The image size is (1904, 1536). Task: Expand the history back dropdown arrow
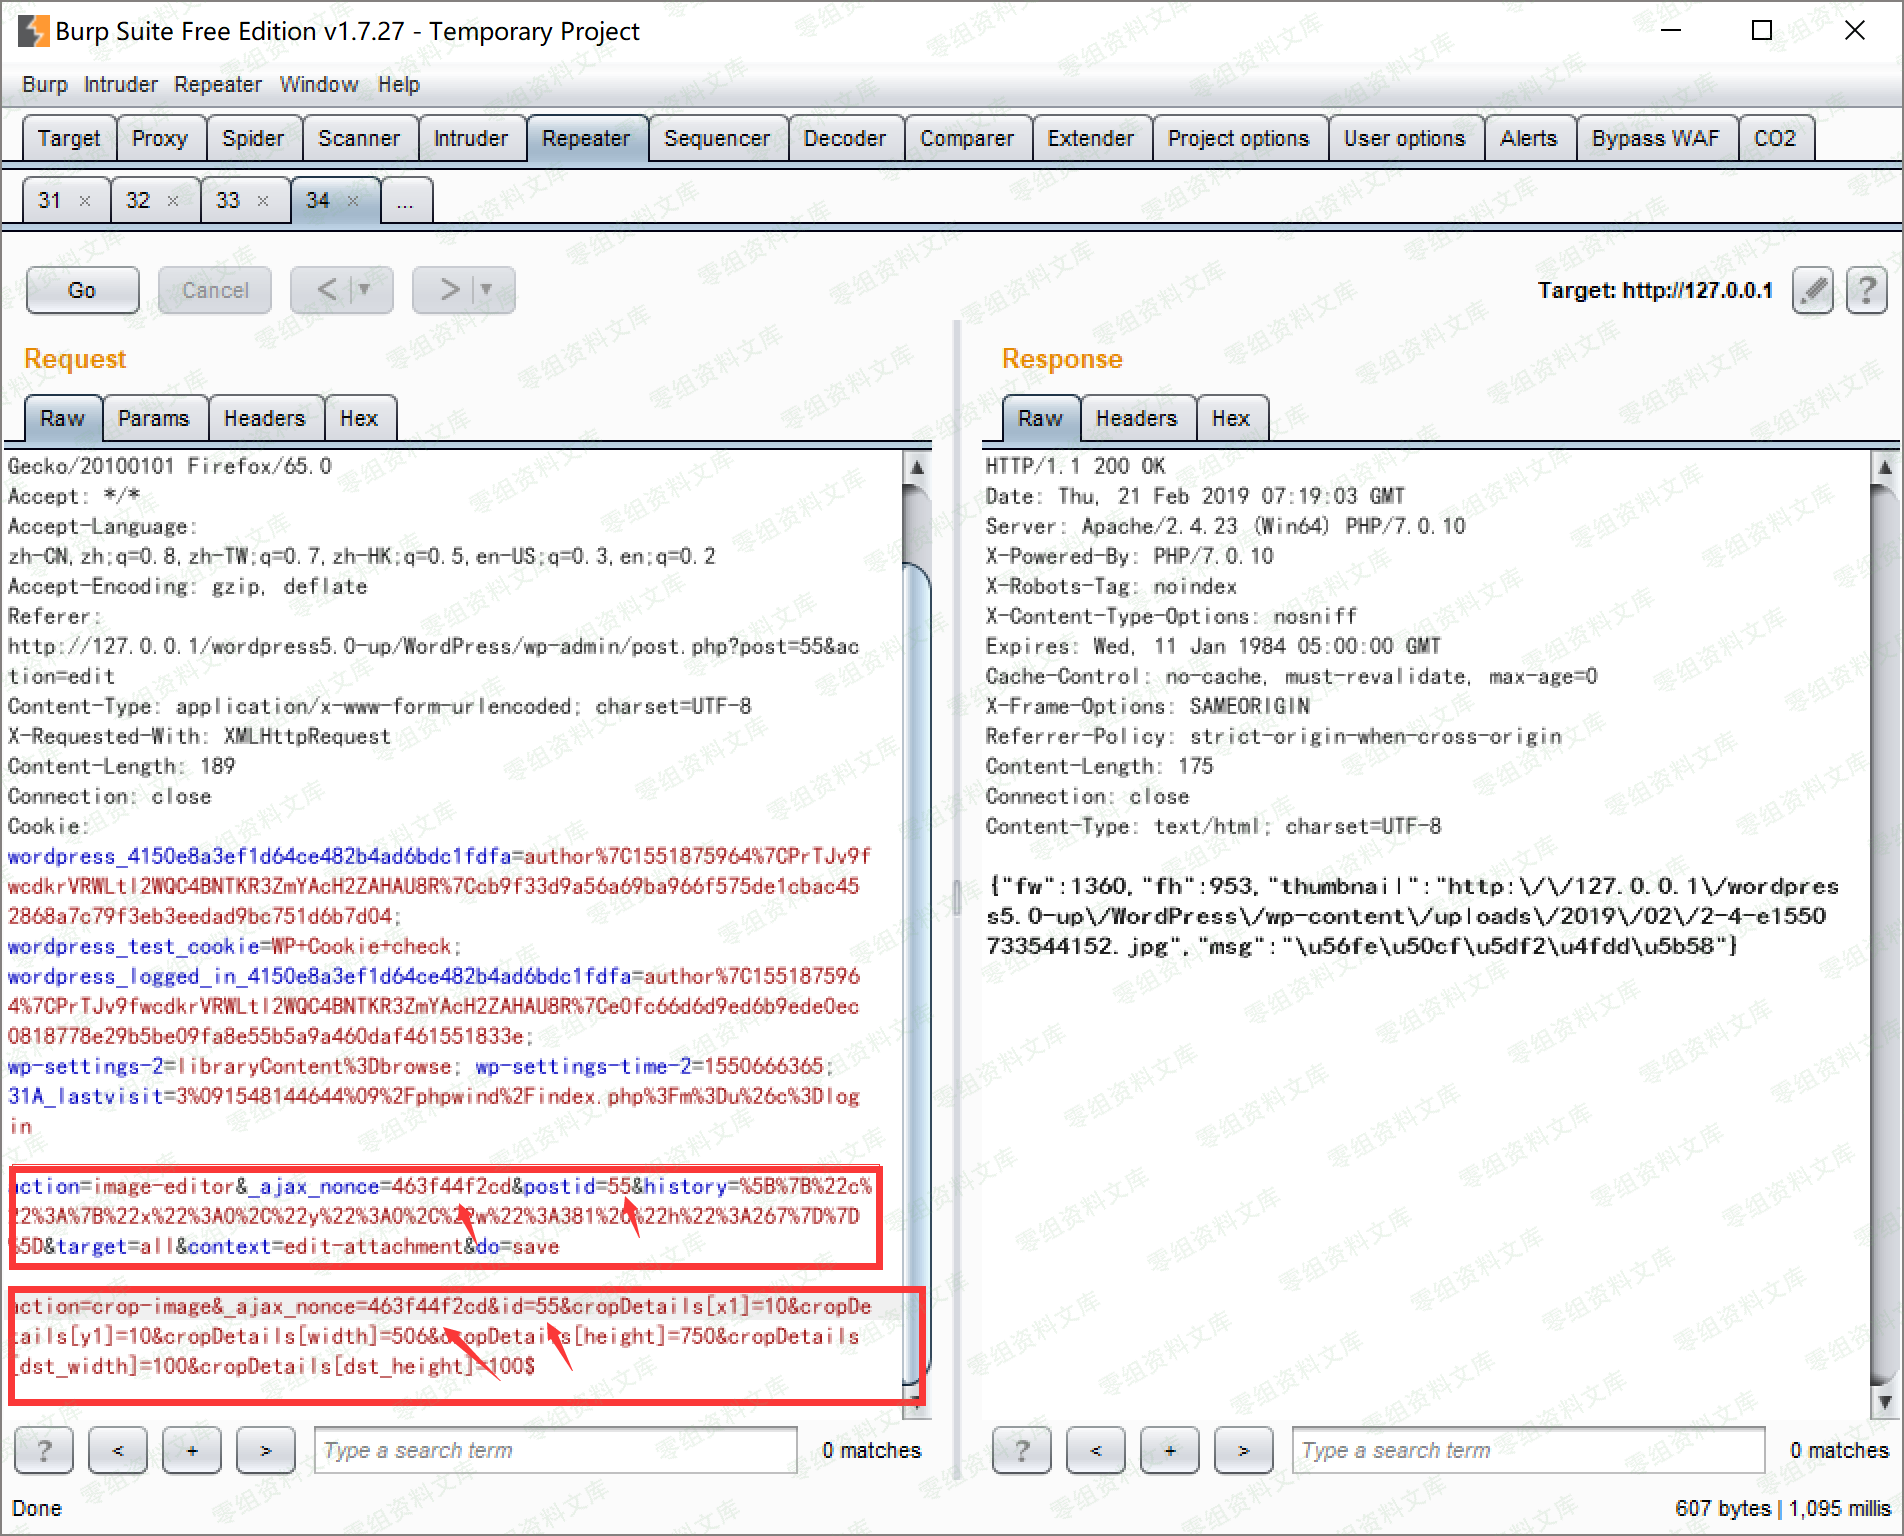(365, 290)
